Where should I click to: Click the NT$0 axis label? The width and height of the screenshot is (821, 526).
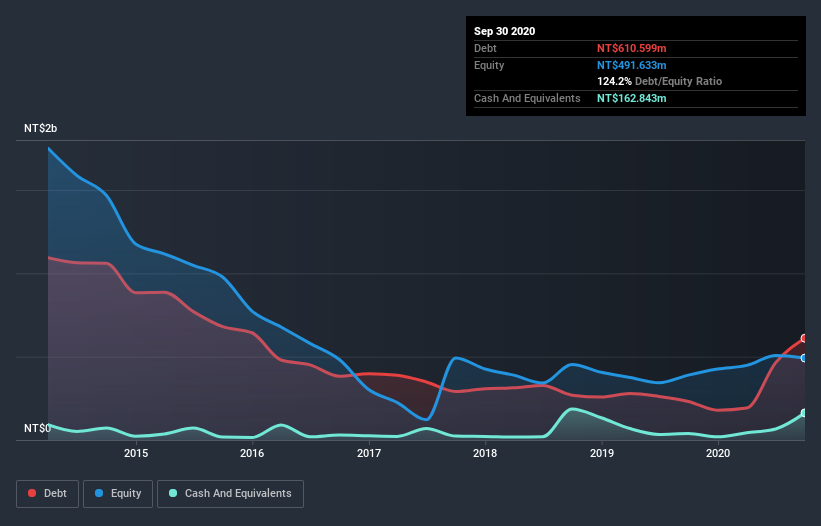pos(37,428)
